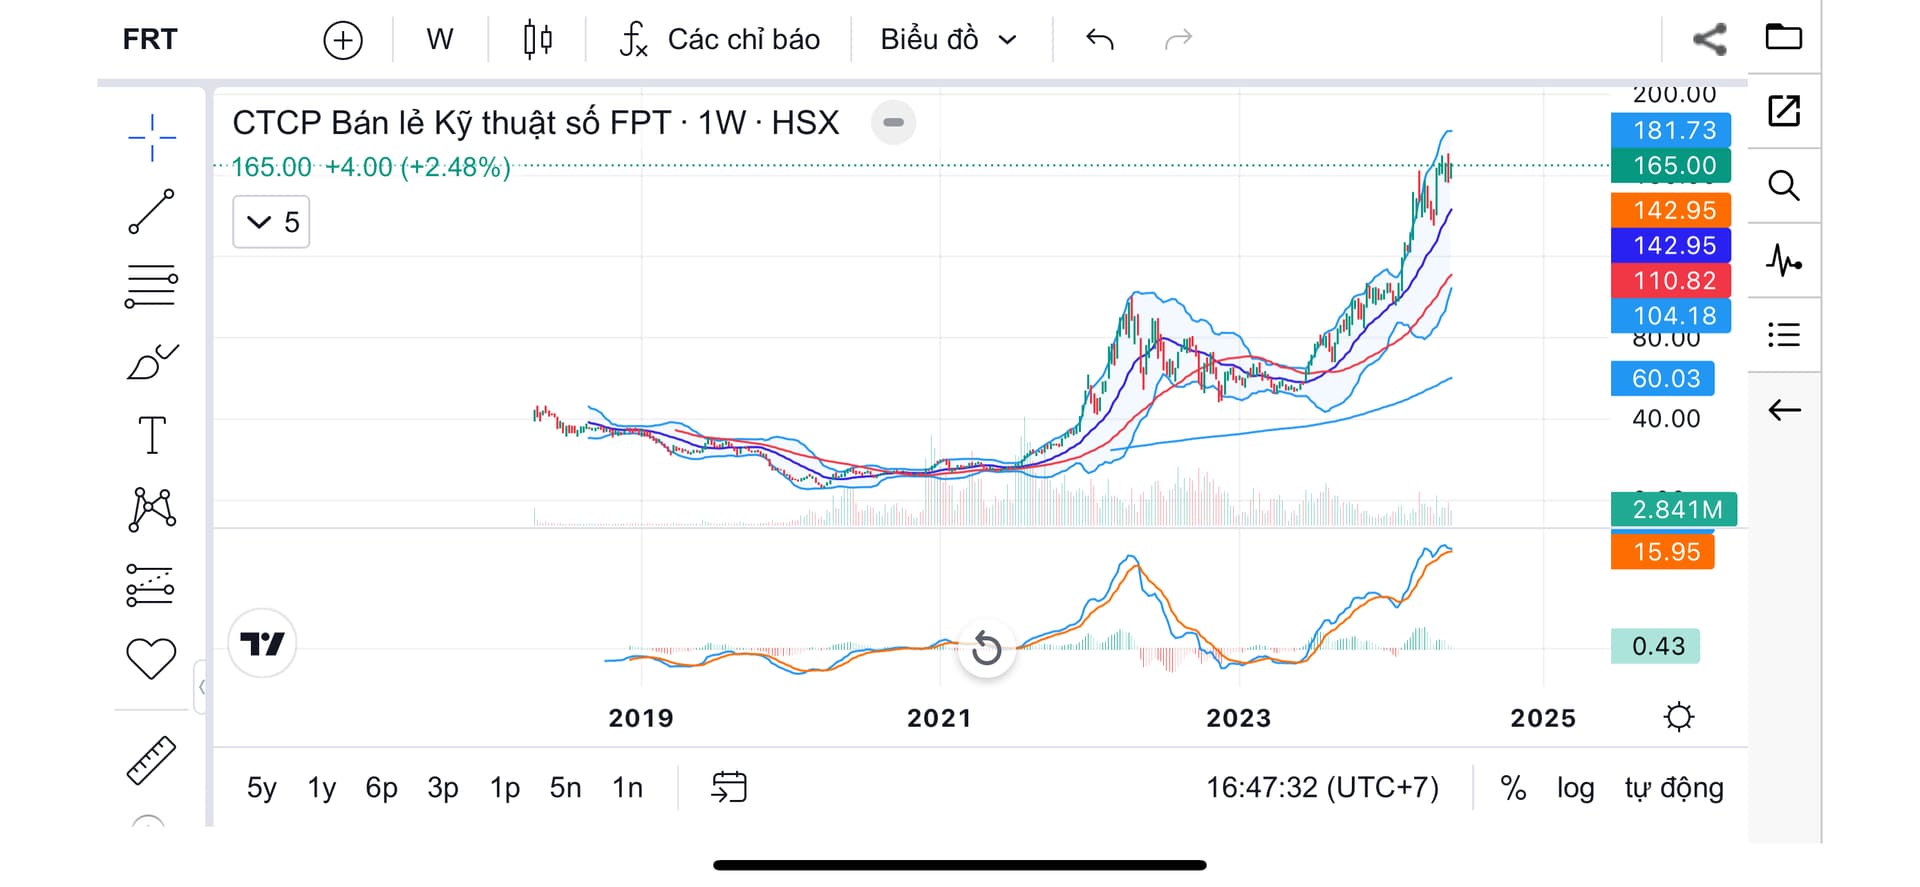Select the text annotation tool
The image size is (1920, 887).
(x=152, y=435)
